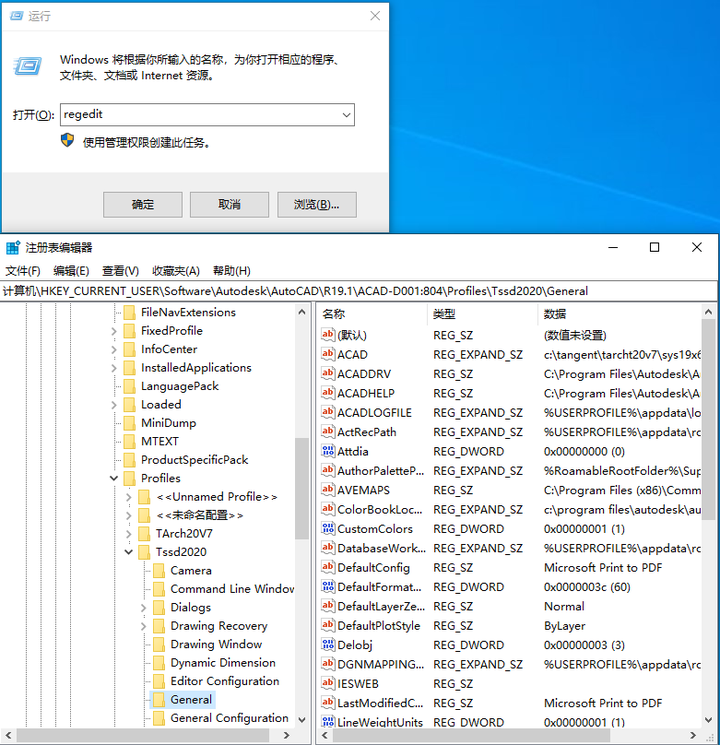This screenshot has width=720, height=745.
Task: Click the ACADDRV string value icon
Action: [x=327, y=374]
